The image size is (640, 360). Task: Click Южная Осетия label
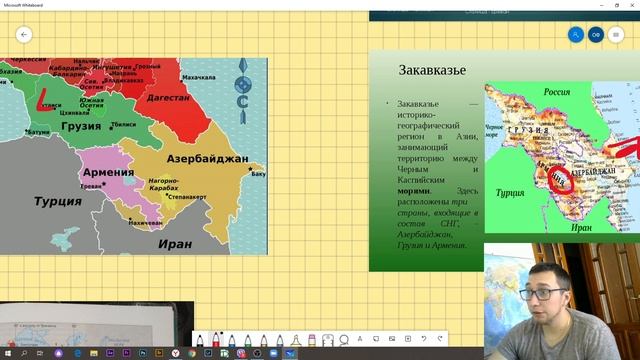[91, 102]
